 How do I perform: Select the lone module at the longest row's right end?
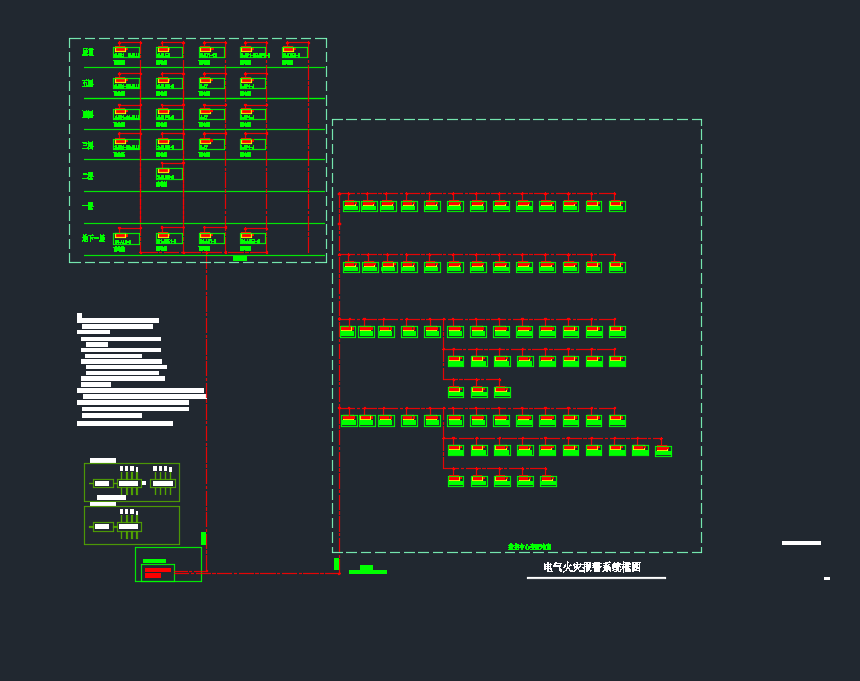click(663, 451)
